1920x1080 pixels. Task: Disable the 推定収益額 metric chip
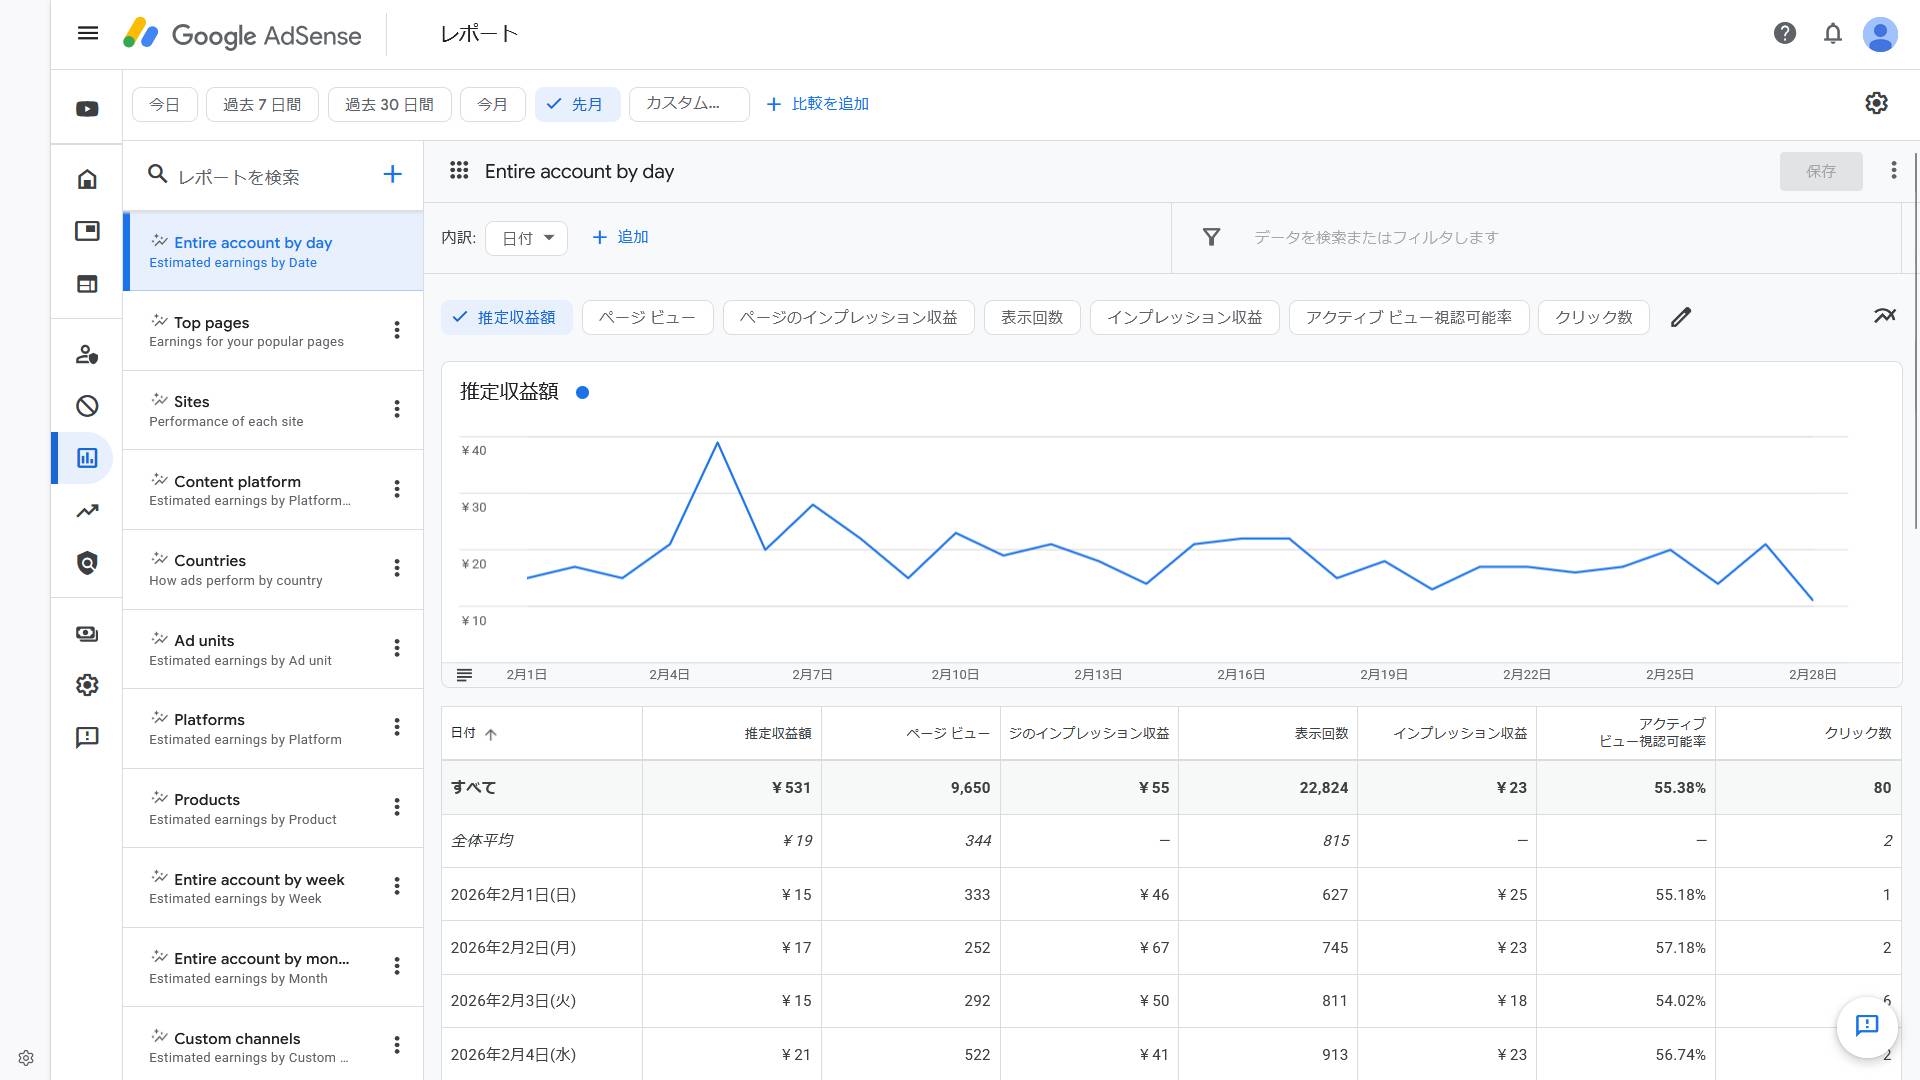[x=507, y=317]
